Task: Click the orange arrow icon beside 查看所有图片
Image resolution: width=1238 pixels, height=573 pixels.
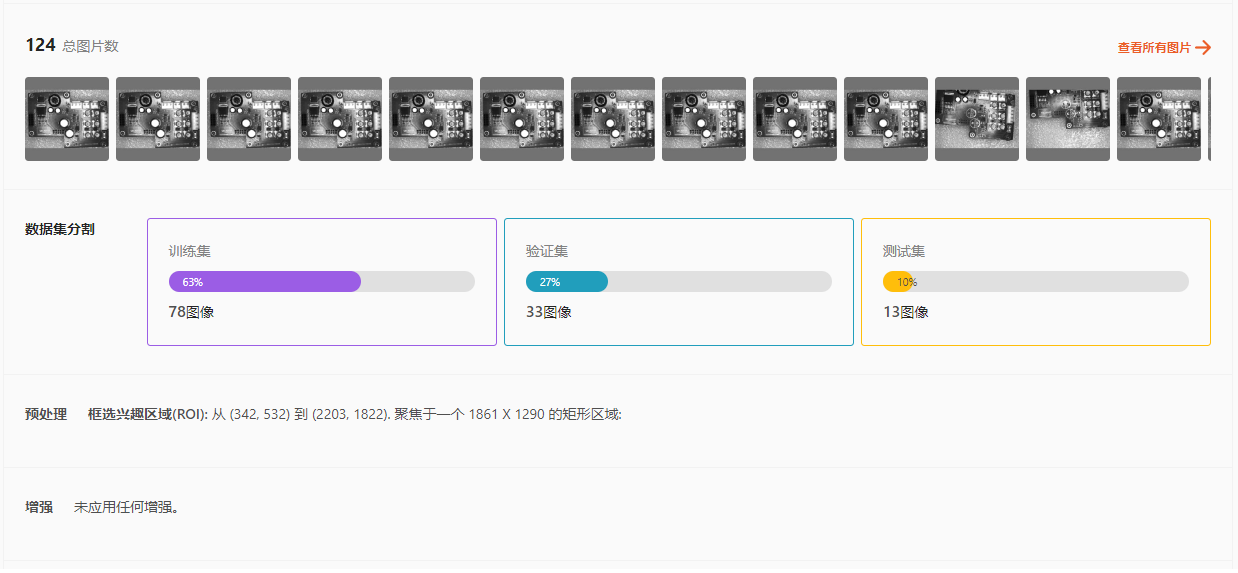Action: click(x=1203, y=47)
